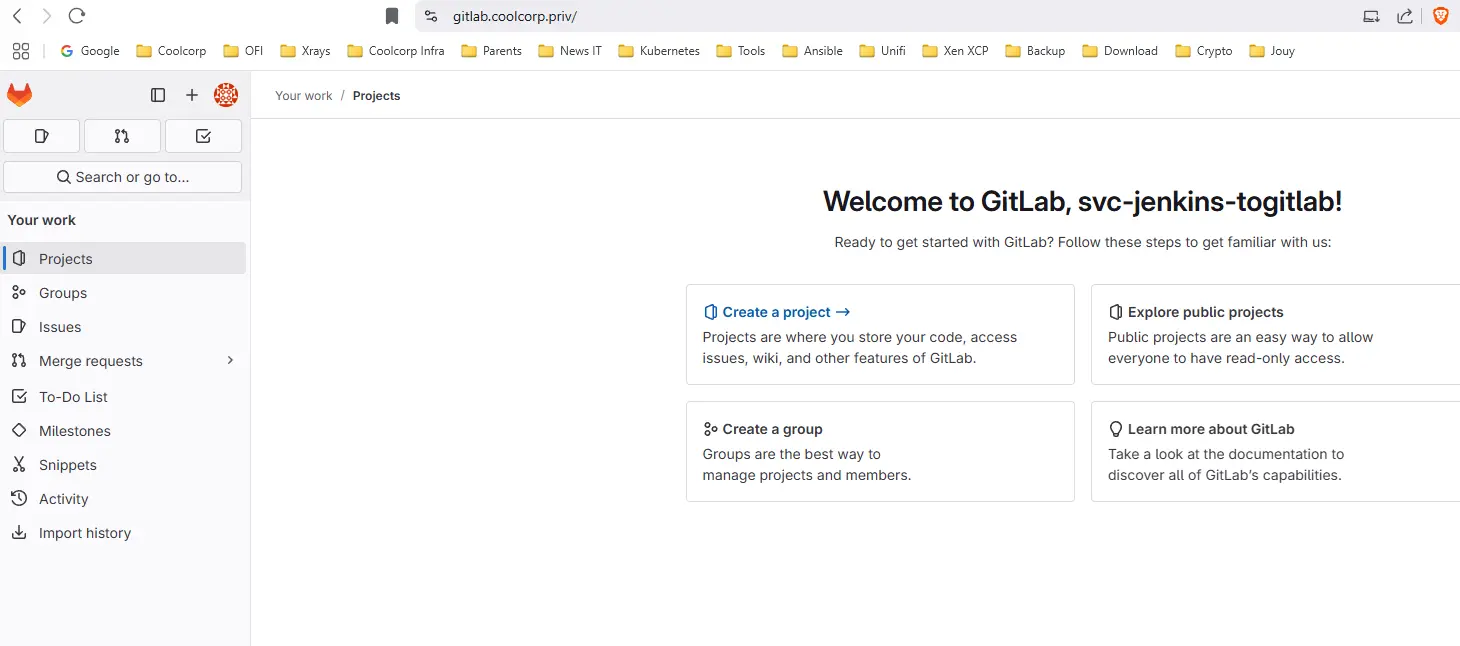Select Groups in the sidebar
This screenshot has height=646, width=1460.
click(63, 293)
